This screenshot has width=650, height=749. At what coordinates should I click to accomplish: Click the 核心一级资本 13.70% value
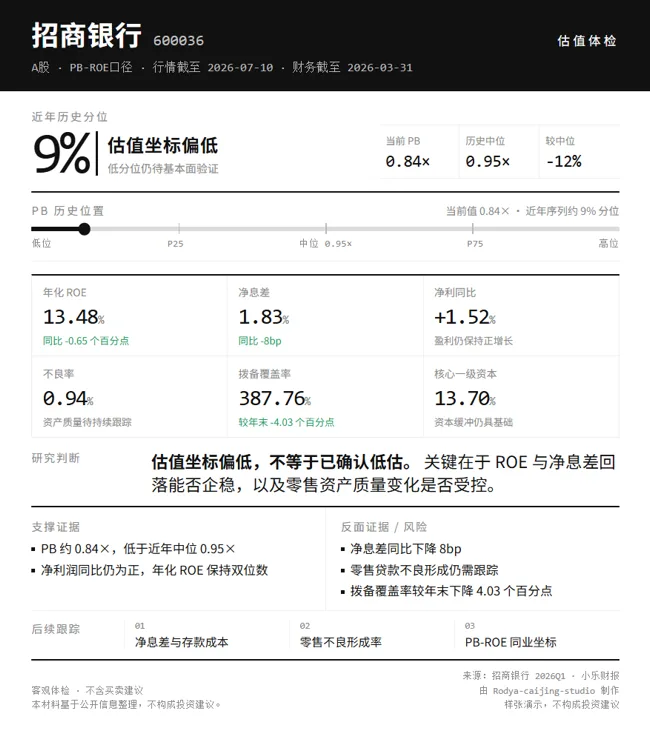[x=465, y=398]
